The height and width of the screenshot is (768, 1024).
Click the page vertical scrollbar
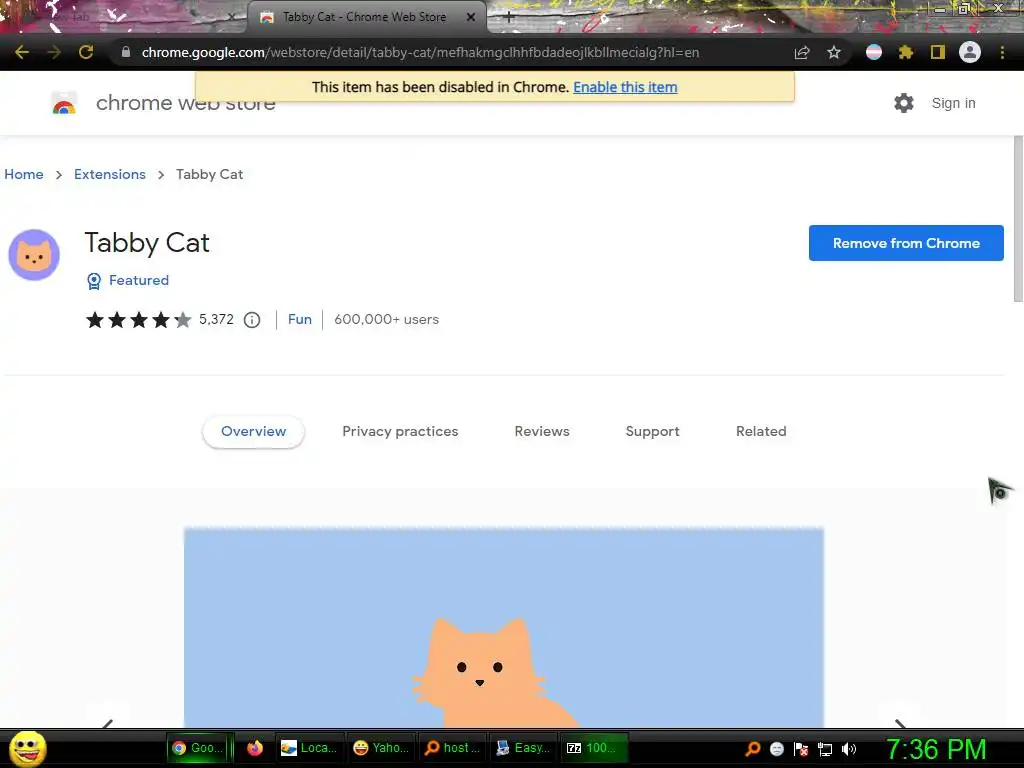pyautogui.click(x=1018, y=219)
